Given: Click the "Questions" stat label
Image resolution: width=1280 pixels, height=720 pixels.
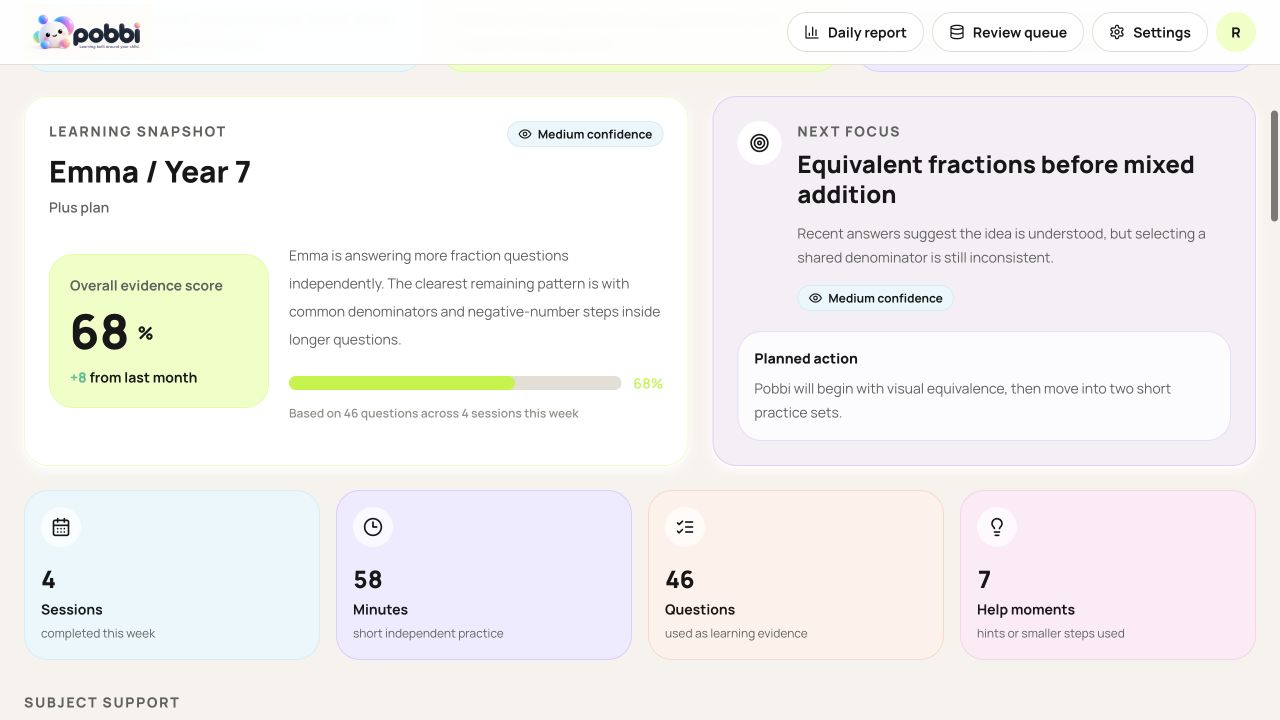Looking at the screenshot, I should (x=700, y=610).
